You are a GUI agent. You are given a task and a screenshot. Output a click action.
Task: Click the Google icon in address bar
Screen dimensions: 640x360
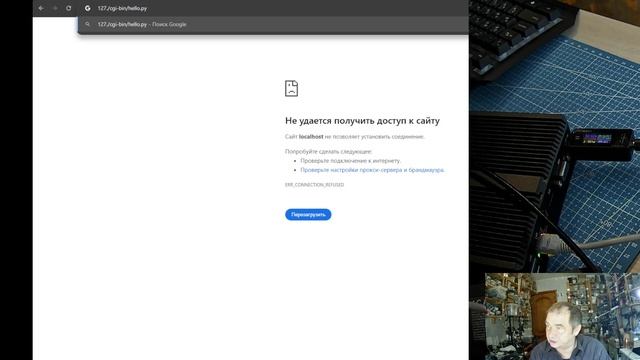tap(88, 8)
